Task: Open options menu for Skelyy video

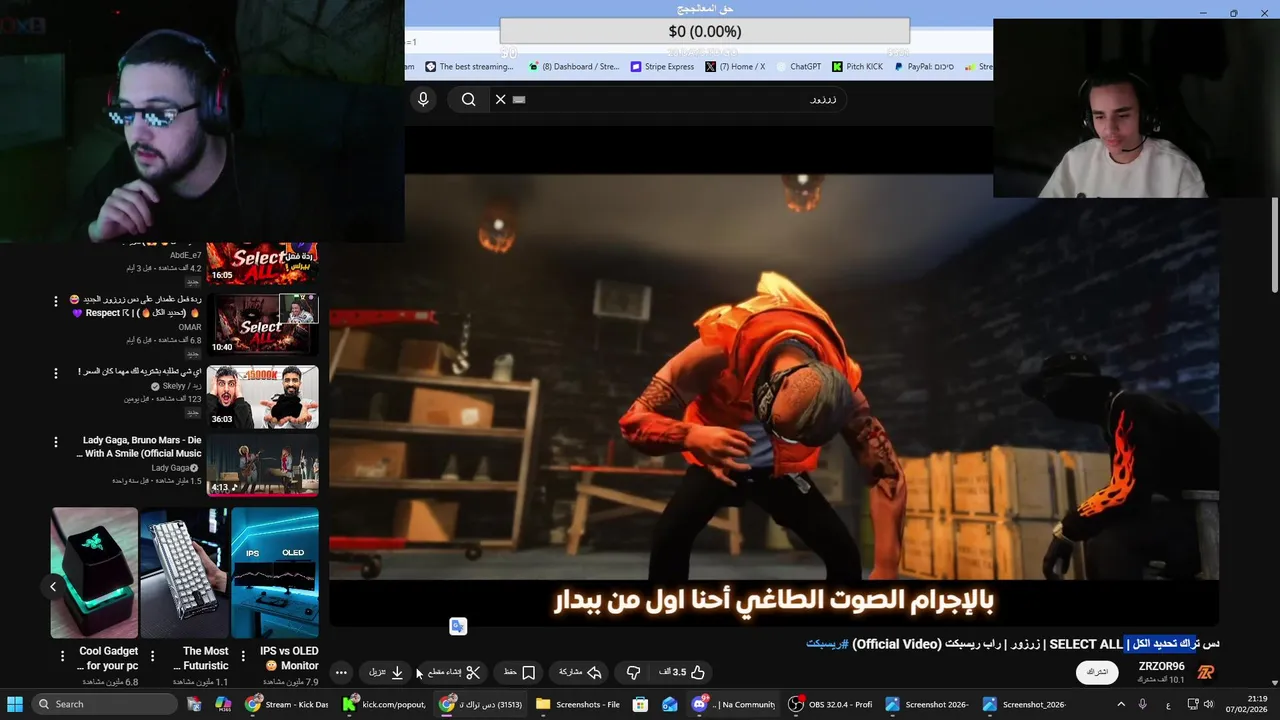Action: tap(56, 372)
